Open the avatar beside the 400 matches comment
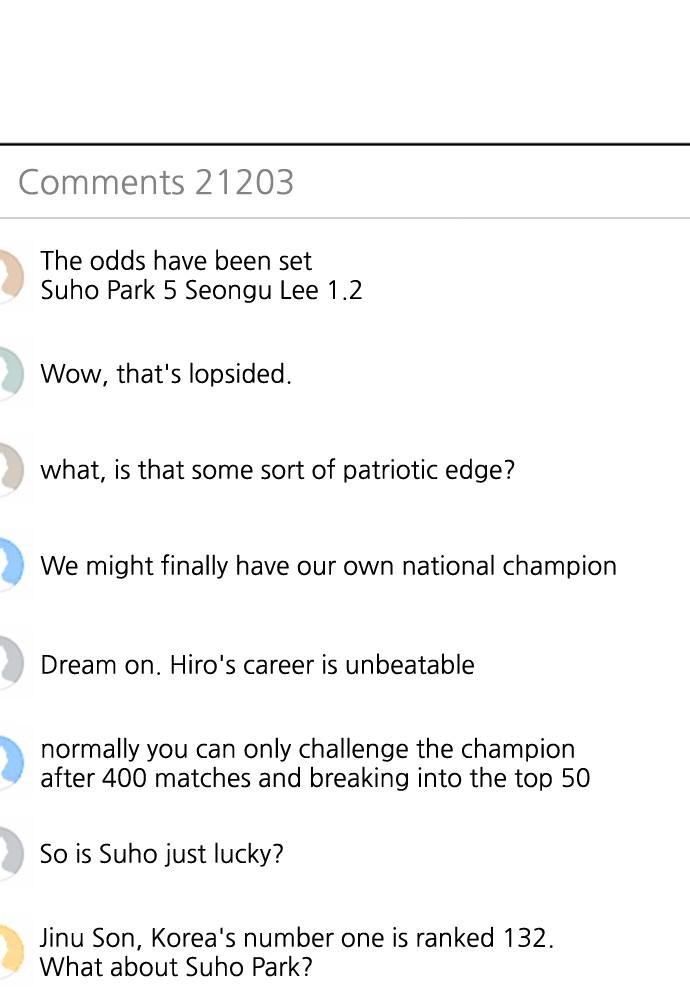This screenshot has height=1000, width=690. (10, 763)
